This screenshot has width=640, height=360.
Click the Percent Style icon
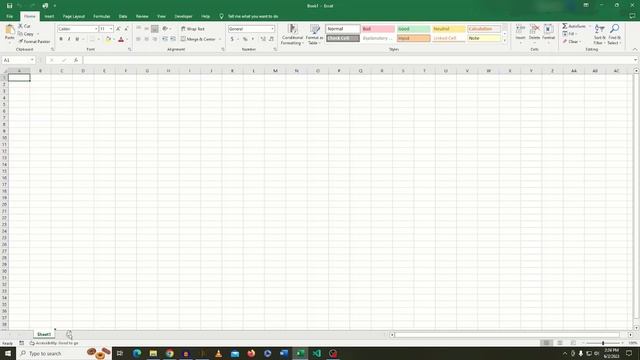coord(245,39)
